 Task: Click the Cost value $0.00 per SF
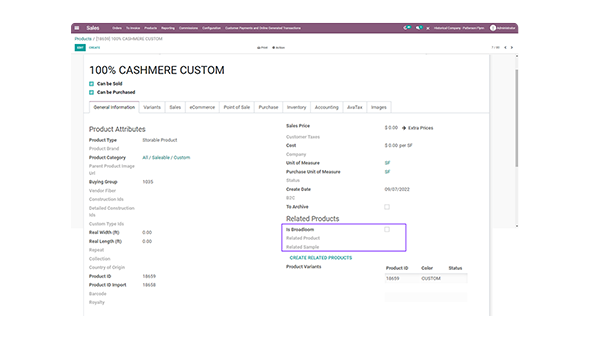pyautogui.click(x=398, y=146)
